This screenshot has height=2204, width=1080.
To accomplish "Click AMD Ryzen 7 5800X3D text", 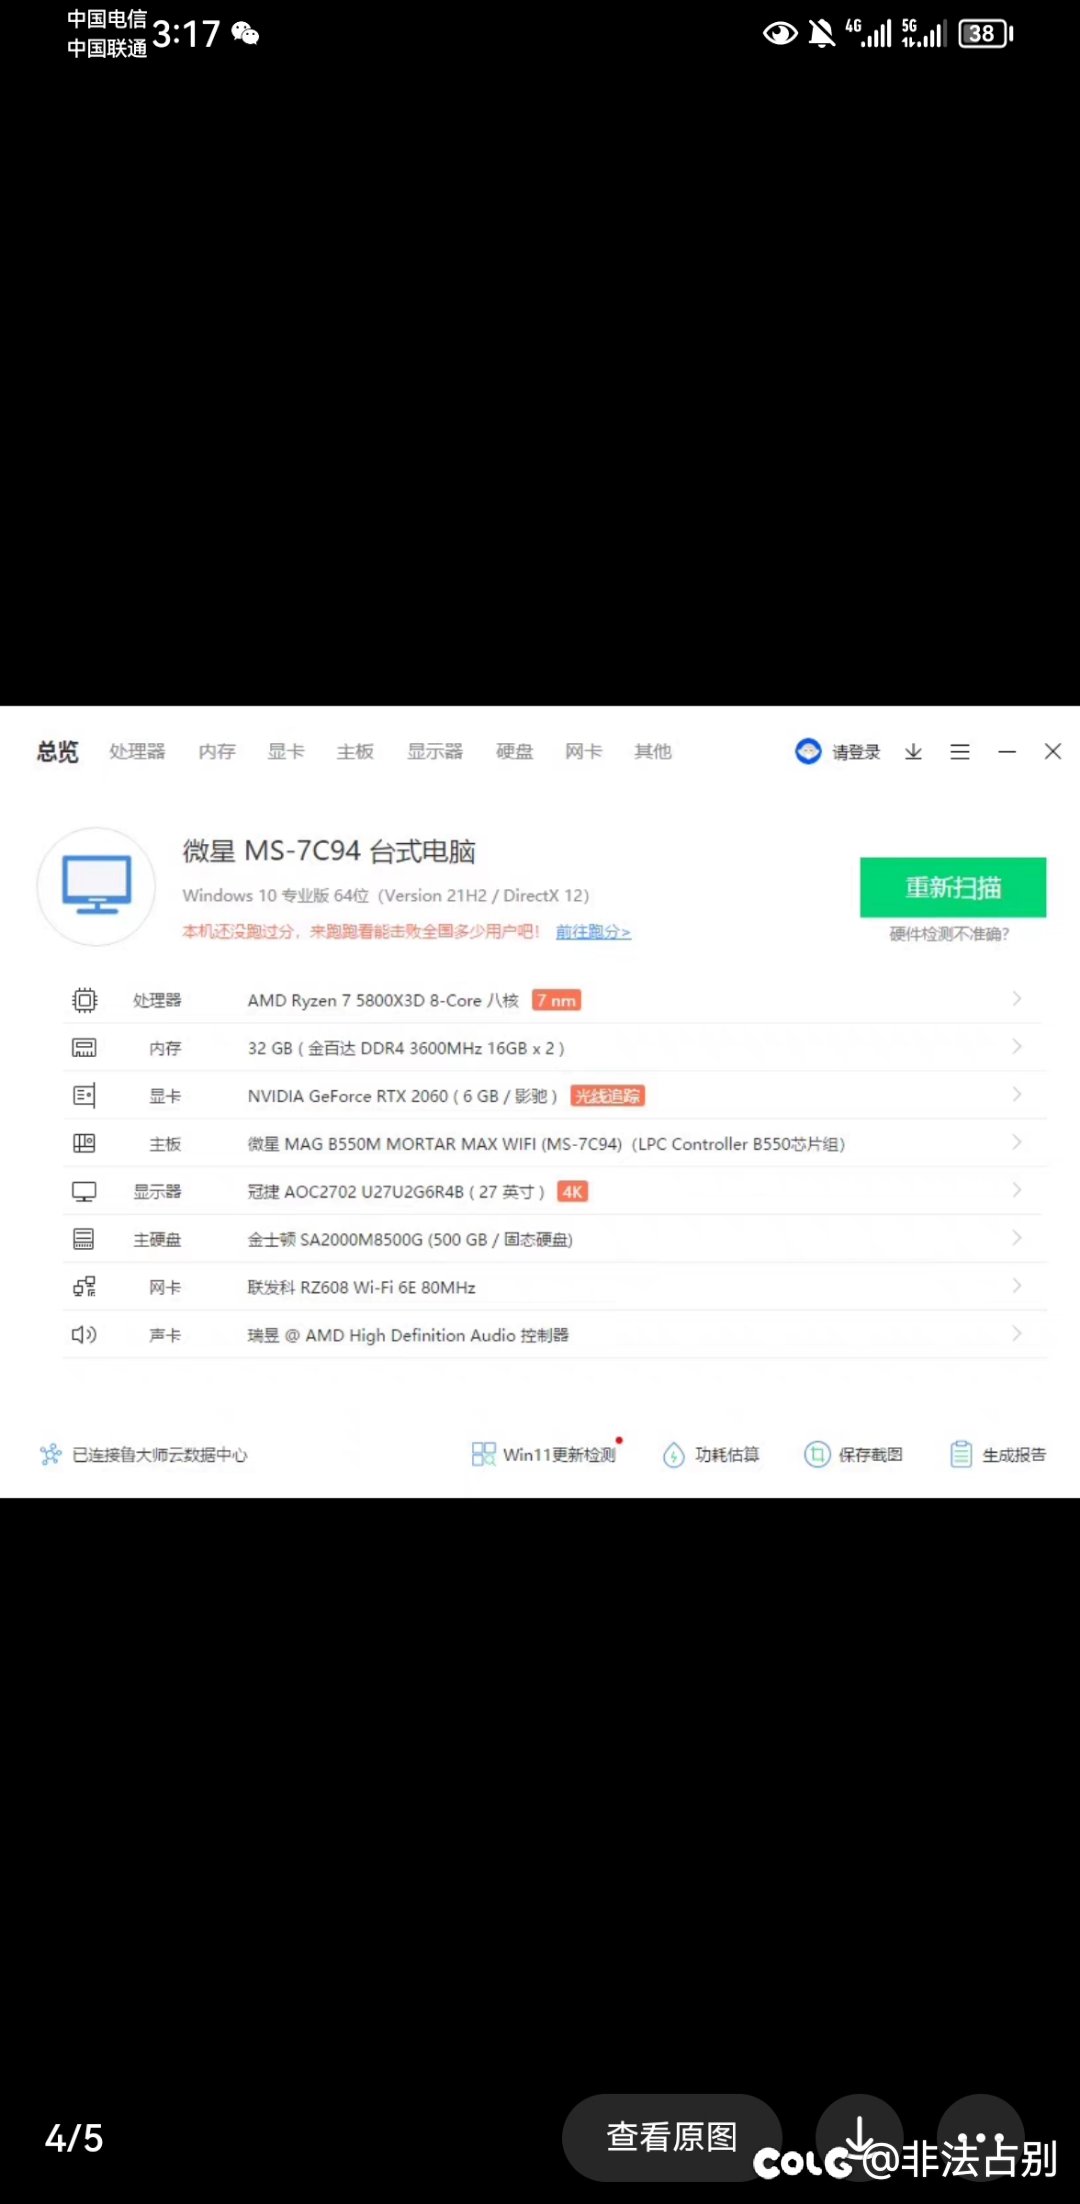I will (x=383, y=1000).
